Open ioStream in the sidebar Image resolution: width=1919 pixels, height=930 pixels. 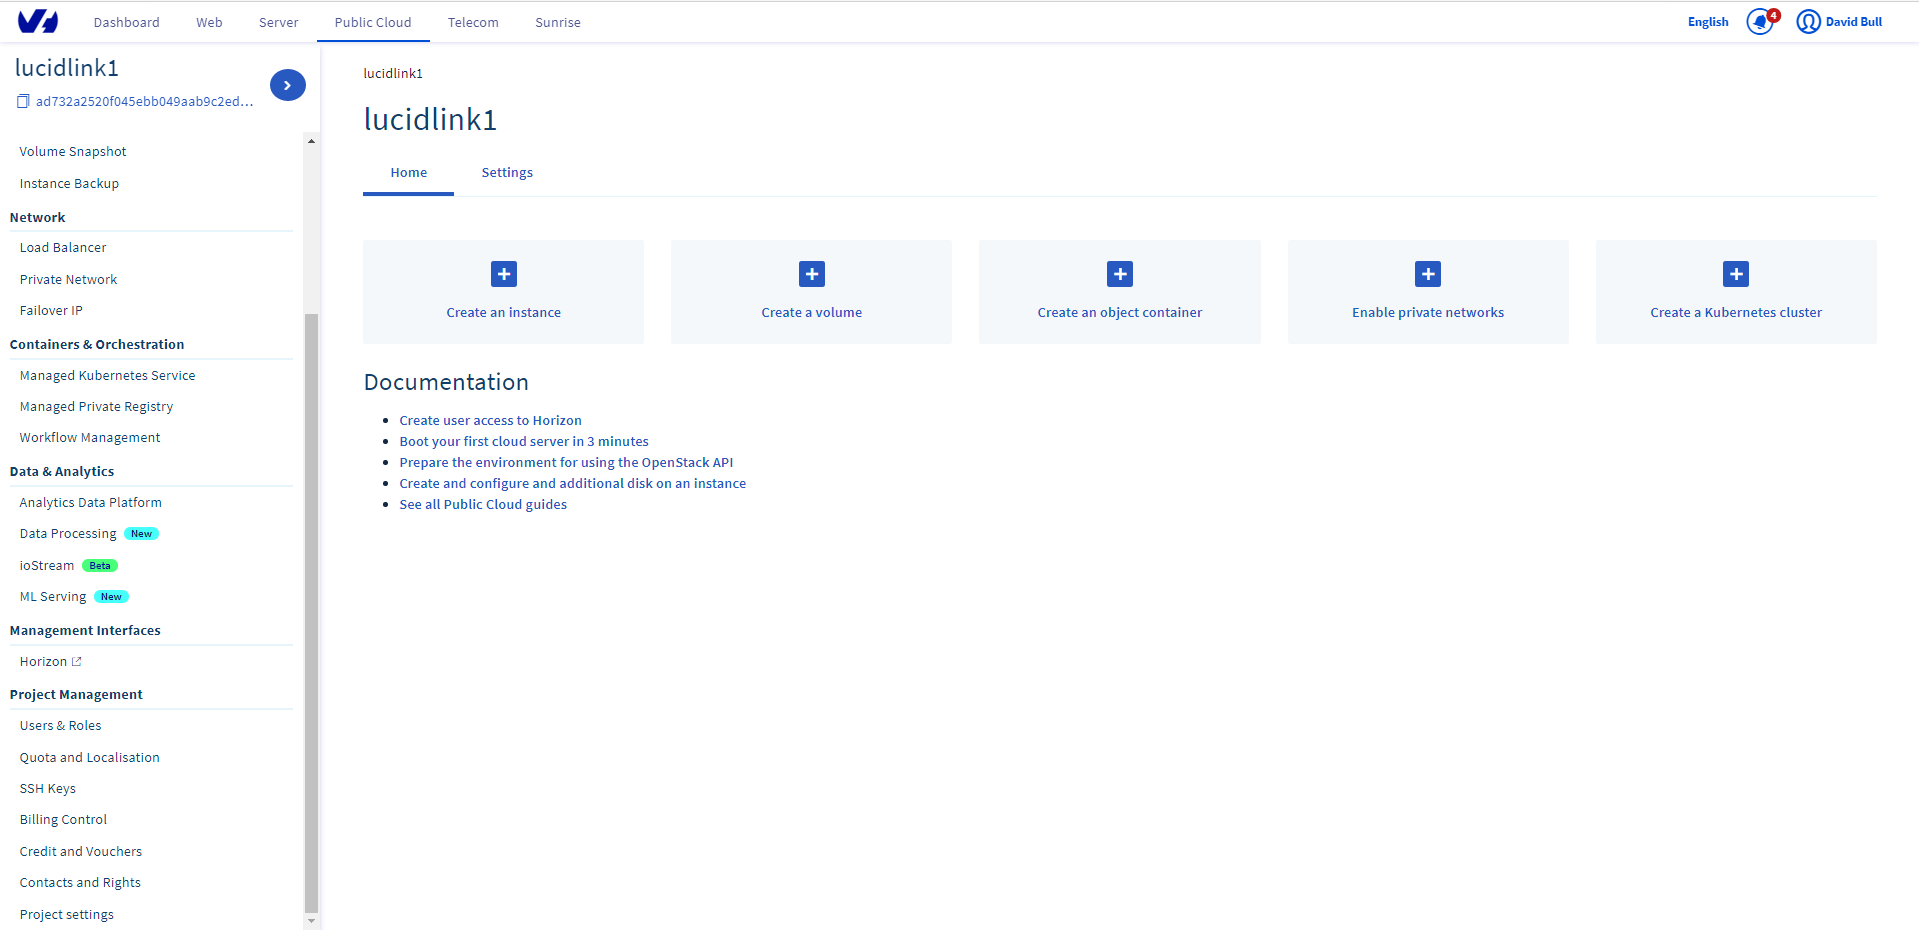(x=47, y=565)
